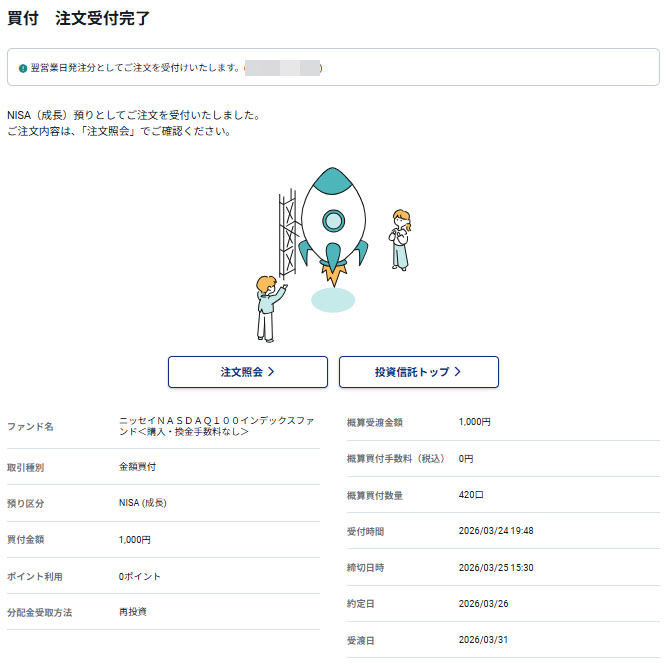Click the NISA (成長) value in the 預り区分 row
This screenshot has width=666, height=666.
[x=142, y=503]
